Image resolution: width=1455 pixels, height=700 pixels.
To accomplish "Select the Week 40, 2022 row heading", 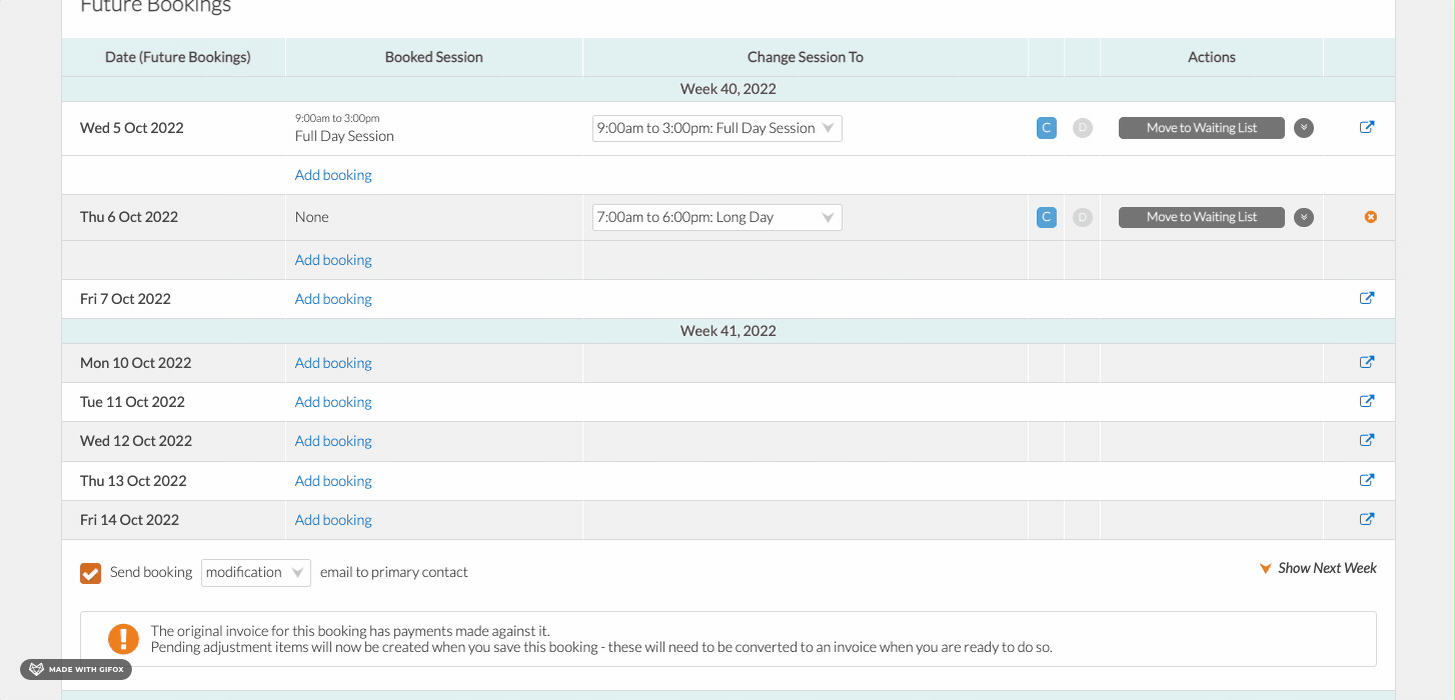I will coord(728,89).
